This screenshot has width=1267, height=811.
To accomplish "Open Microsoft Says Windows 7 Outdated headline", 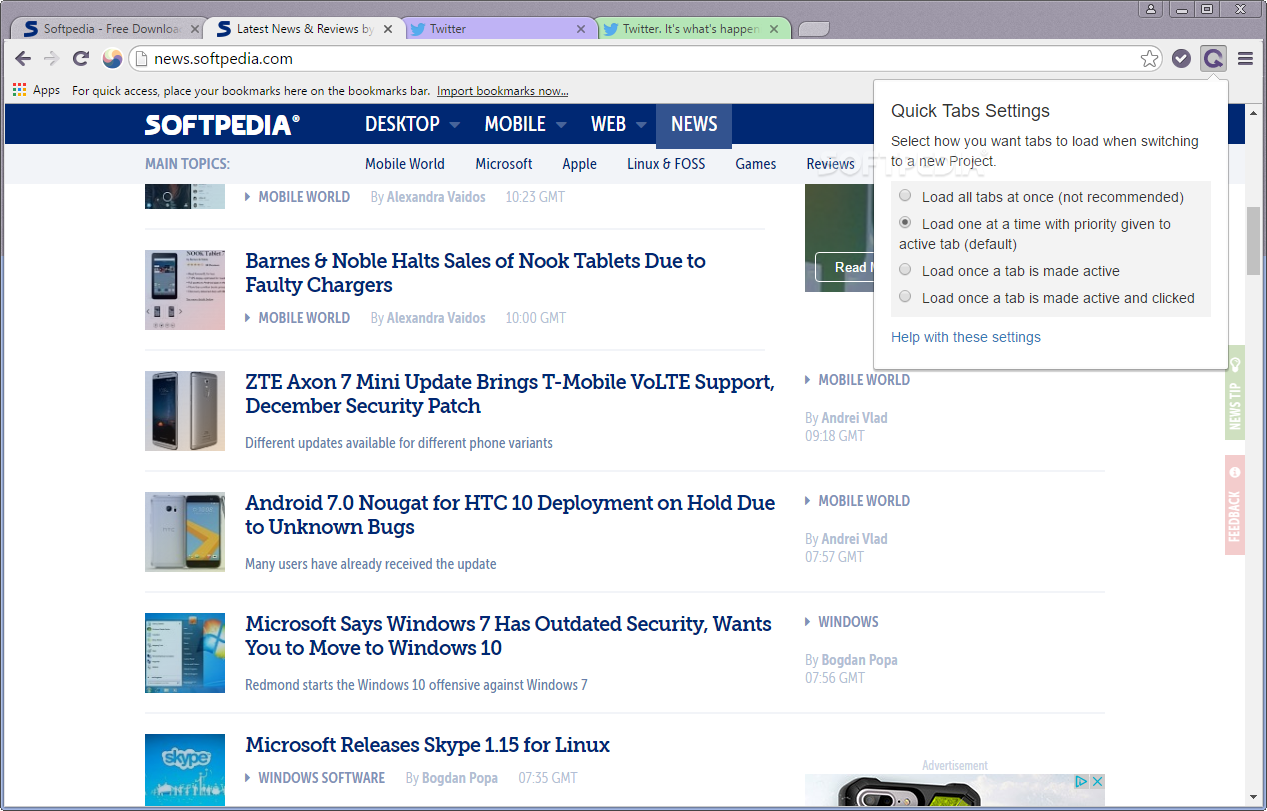I will coord(508,636).
